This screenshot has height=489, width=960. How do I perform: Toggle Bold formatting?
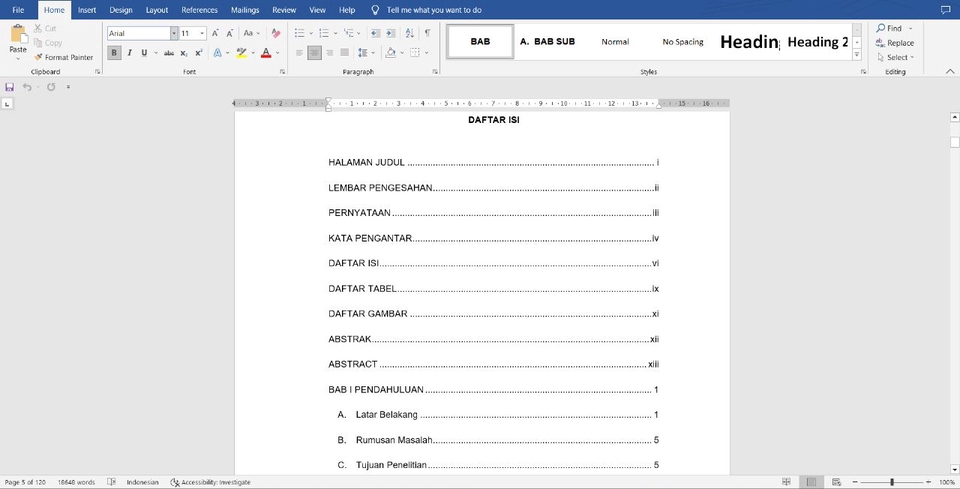click(x=114, y=53)
